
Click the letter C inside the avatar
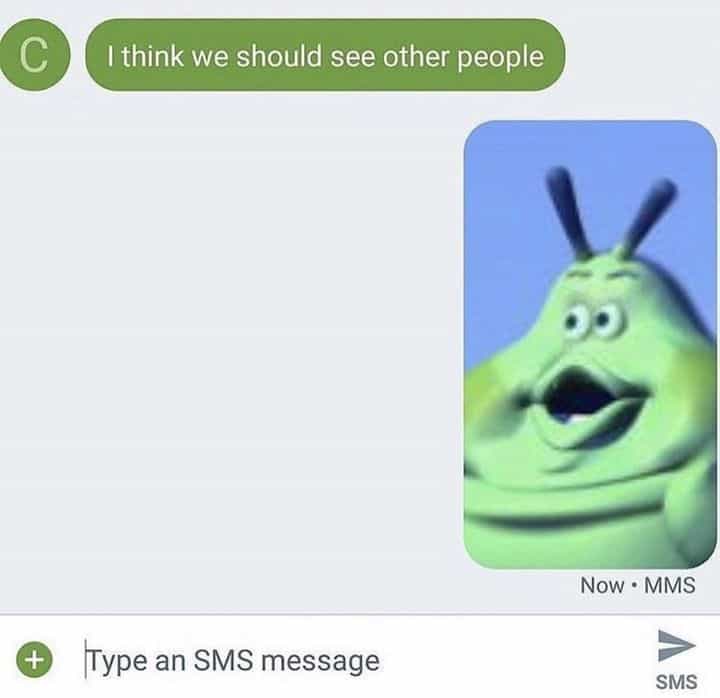(x=34, y=55)
